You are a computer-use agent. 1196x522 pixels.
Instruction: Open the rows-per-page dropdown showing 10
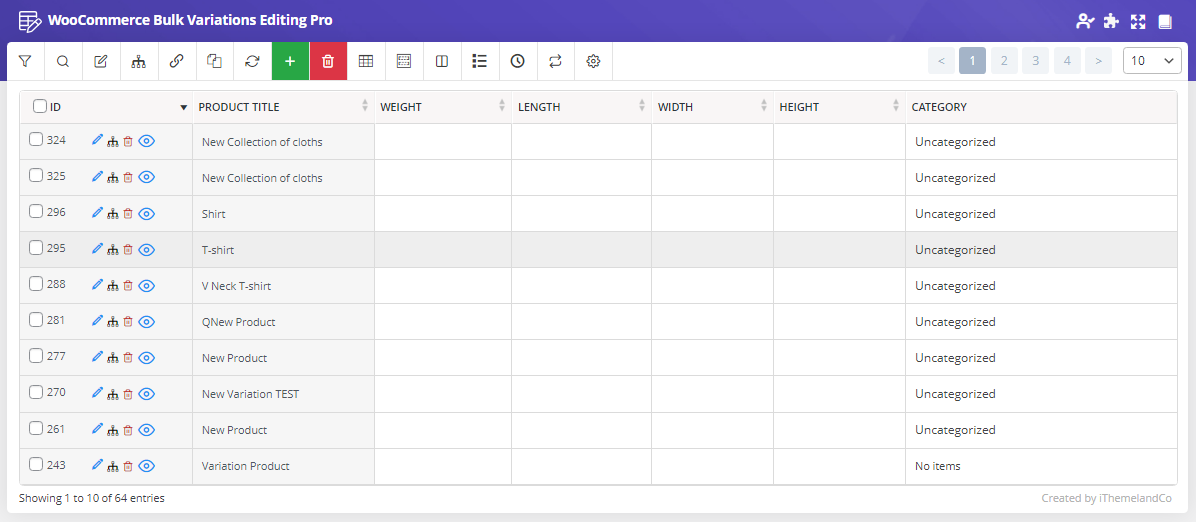click(x=1152, y=61)
